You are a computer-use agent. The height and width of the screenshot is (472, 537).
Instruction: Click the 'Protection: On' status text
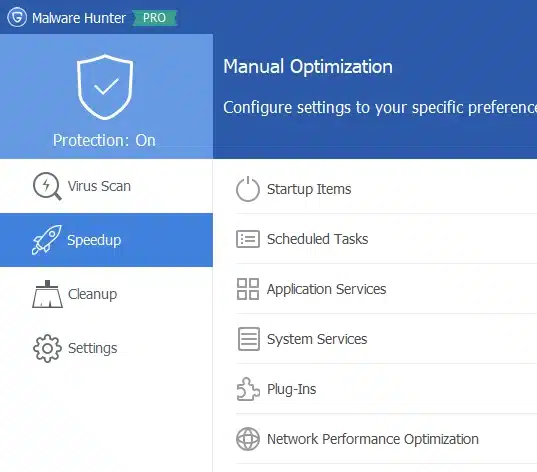click(x=104, y=140)
